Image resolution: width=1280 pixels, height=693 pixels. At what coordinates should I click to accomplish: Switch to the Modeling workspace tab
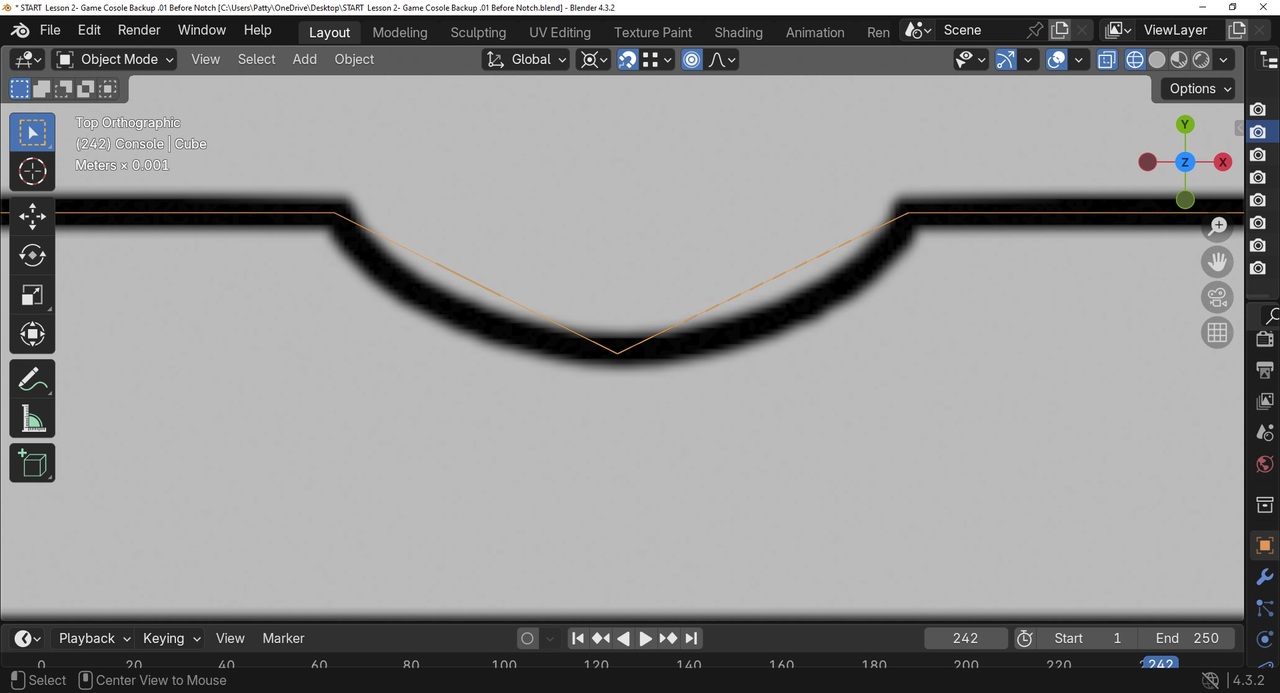(400, 32)
